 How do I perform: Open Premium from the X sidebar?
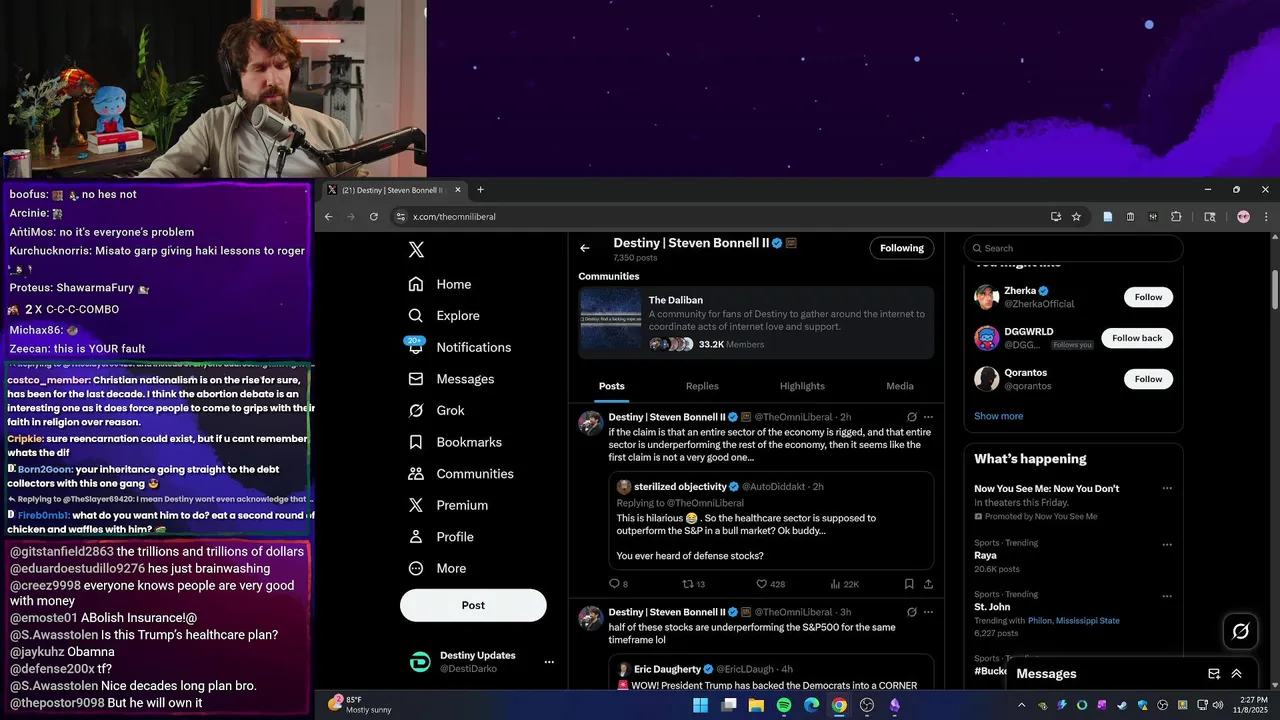(x=448, y=505)
